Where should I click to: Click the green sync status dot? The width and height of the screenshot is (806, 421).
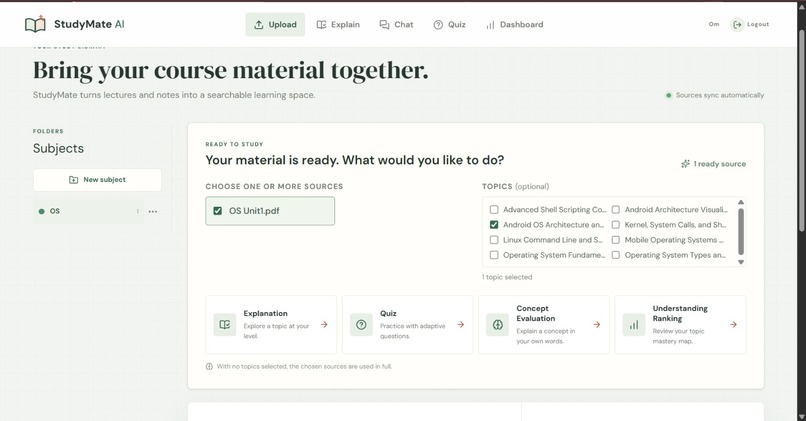[669, 95]
